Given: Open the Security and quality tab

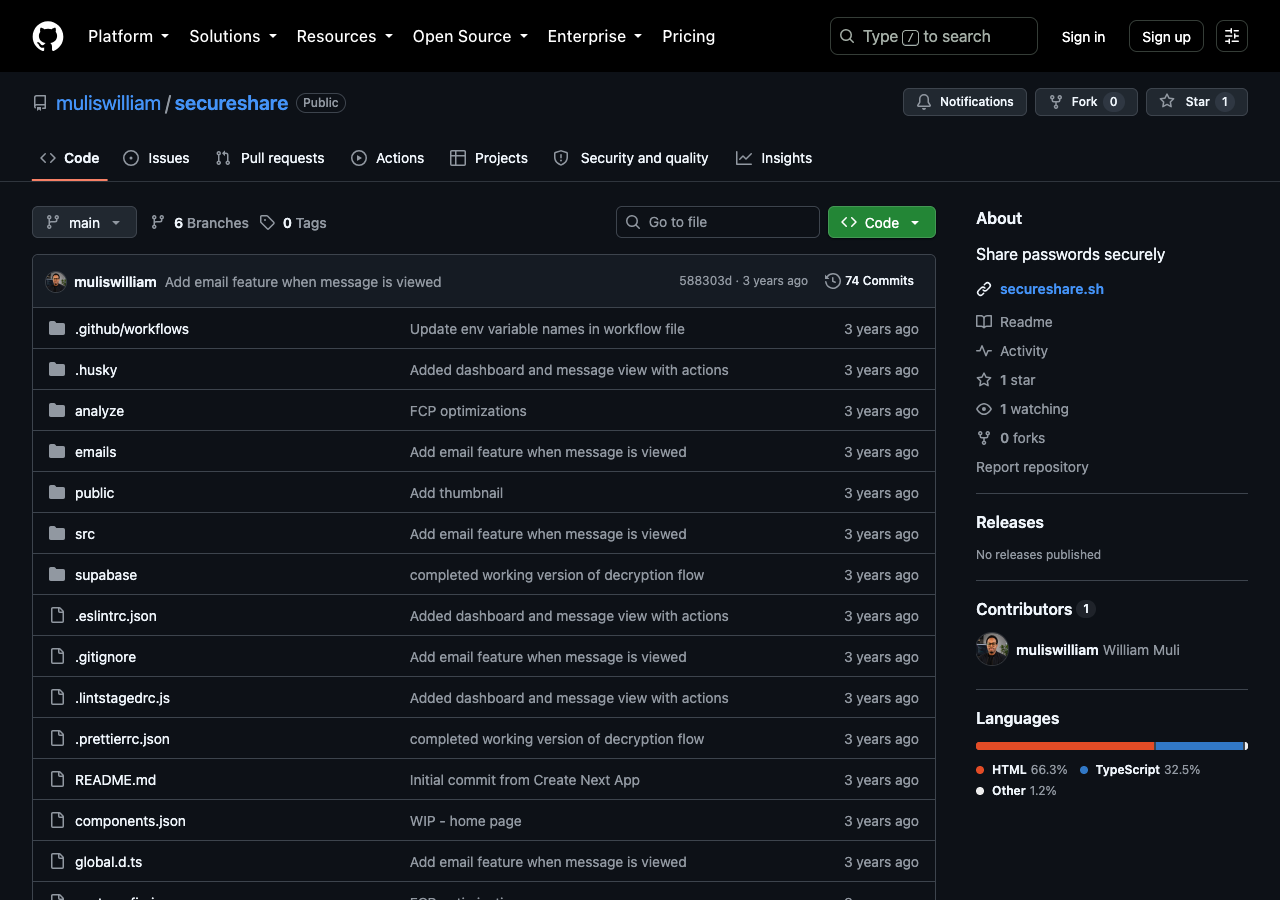Looking at the screenshot, I should click(x=631, y=158).
